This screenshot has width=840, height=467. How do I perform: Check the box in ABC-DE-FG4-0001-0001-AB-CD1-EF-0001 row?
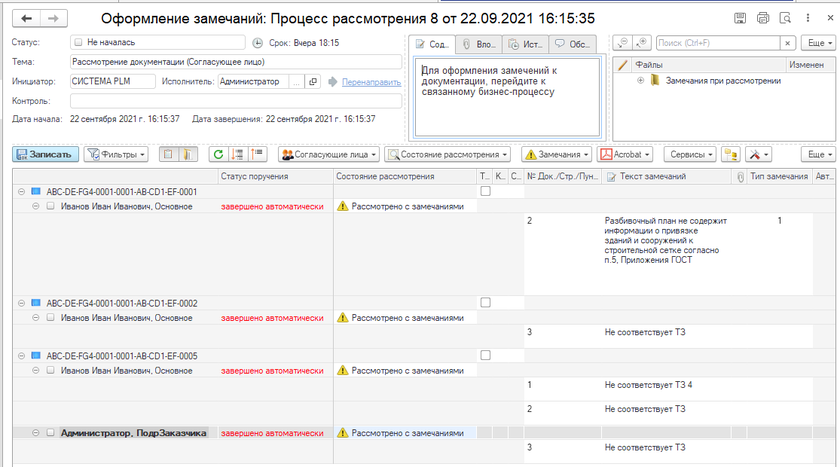485,191
